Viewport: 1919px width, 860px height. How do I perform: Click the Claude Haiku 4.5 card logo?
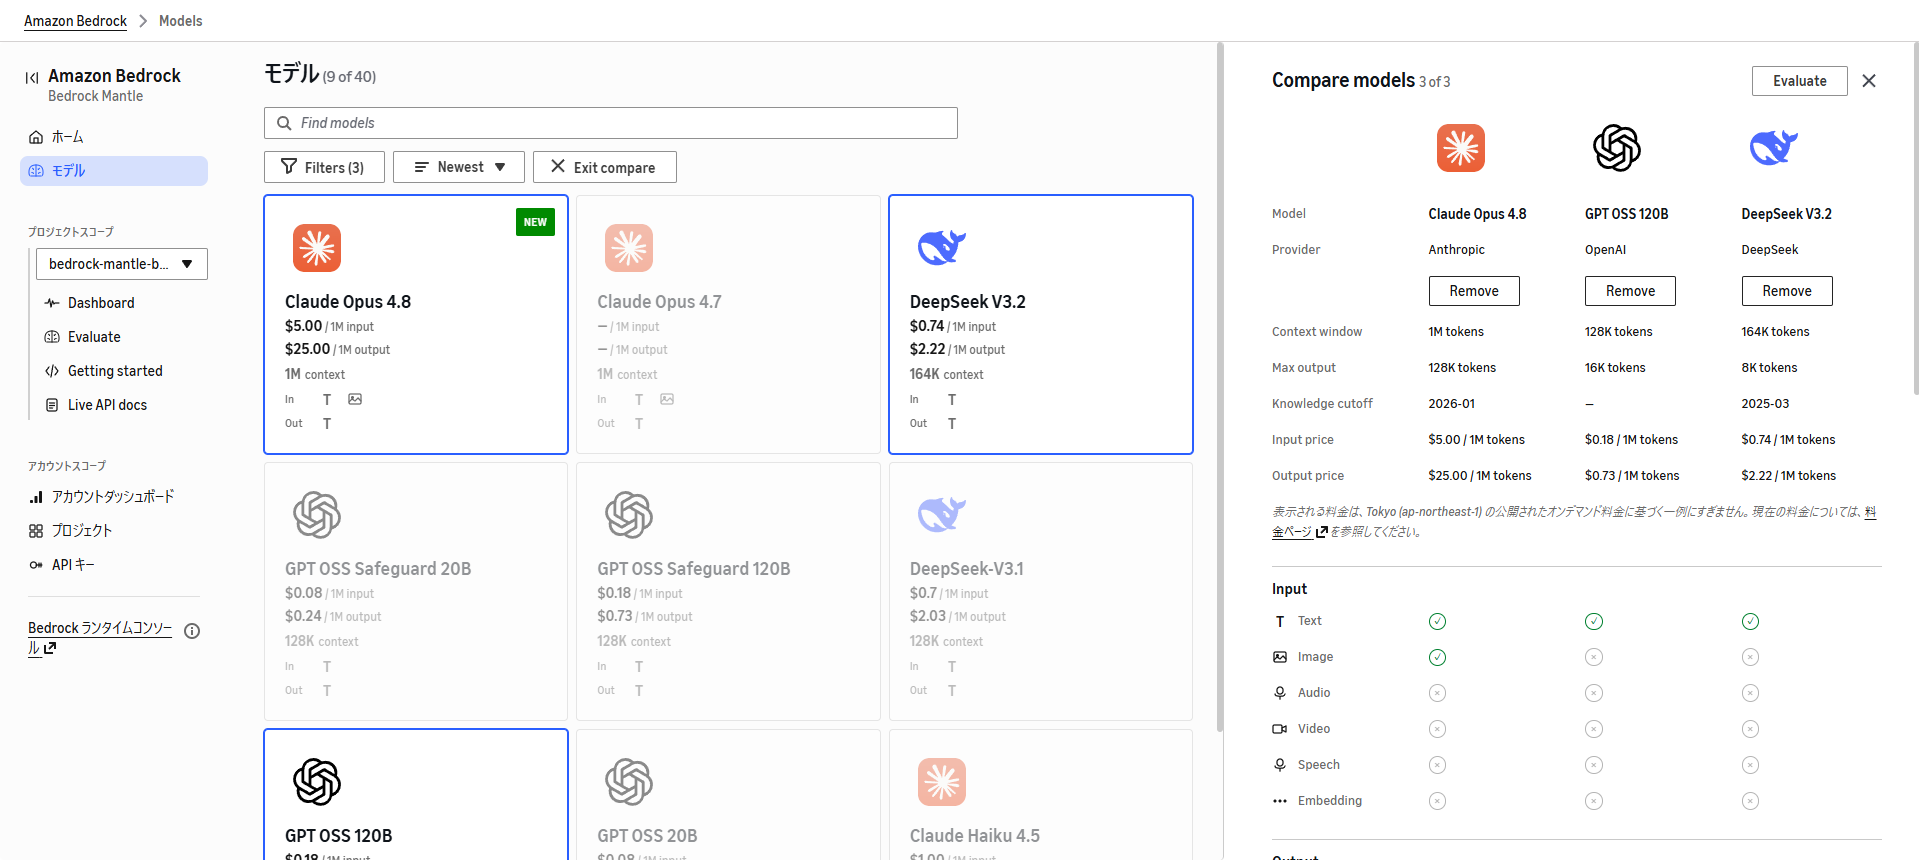pos(942,782)
